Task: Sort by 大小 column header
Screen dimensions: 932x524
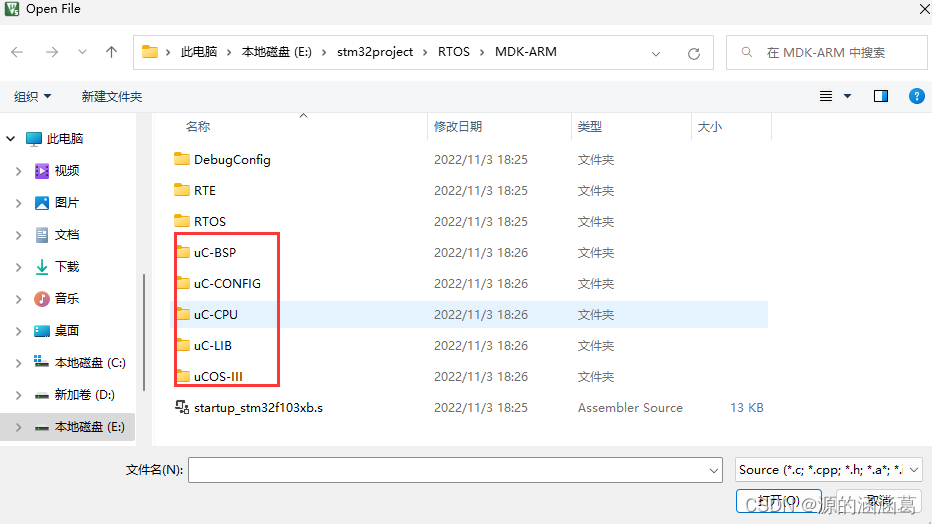Action: pyautogui.click(x=710, y=127)
